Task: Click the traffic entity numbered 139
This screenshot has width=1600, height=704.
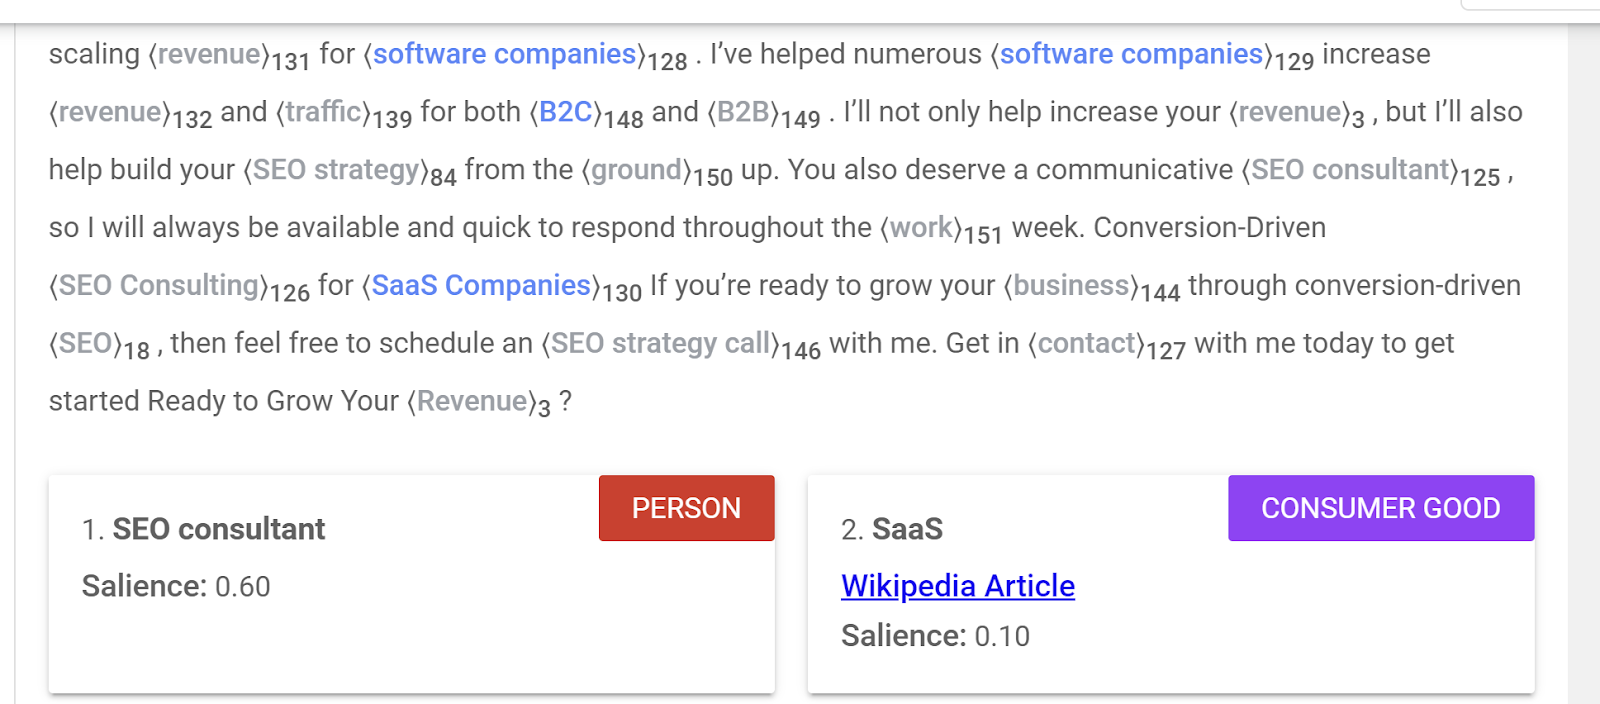Action: coord(323,112)
